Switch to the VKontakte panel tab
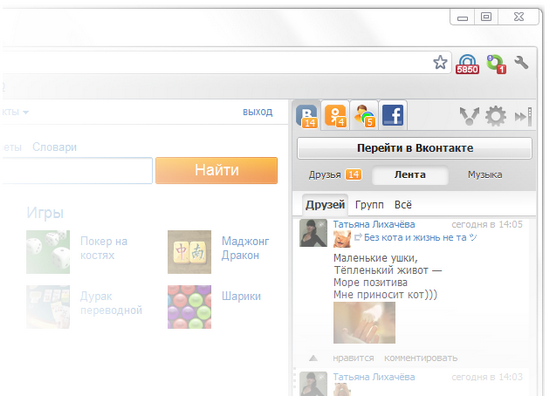Screen dimensions: 550x396 307,116
